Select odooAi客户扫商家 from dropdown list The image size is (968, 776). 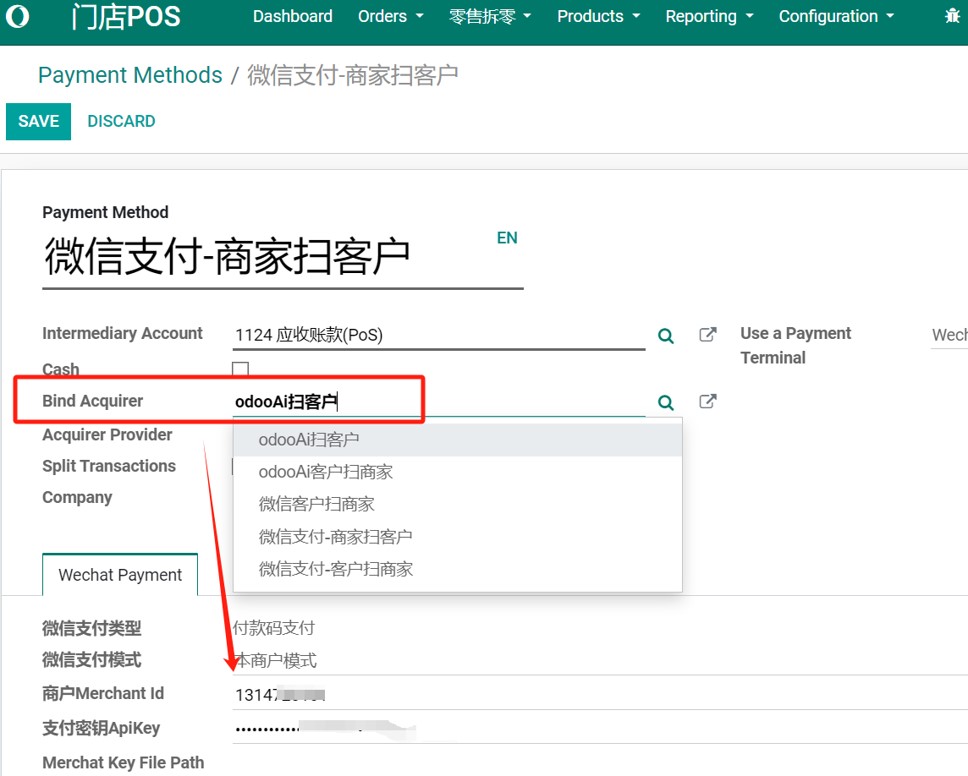(457, 472)
